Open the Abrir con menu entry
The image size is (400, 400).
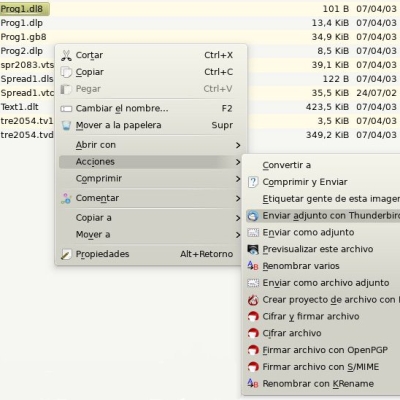pos(151,145)
